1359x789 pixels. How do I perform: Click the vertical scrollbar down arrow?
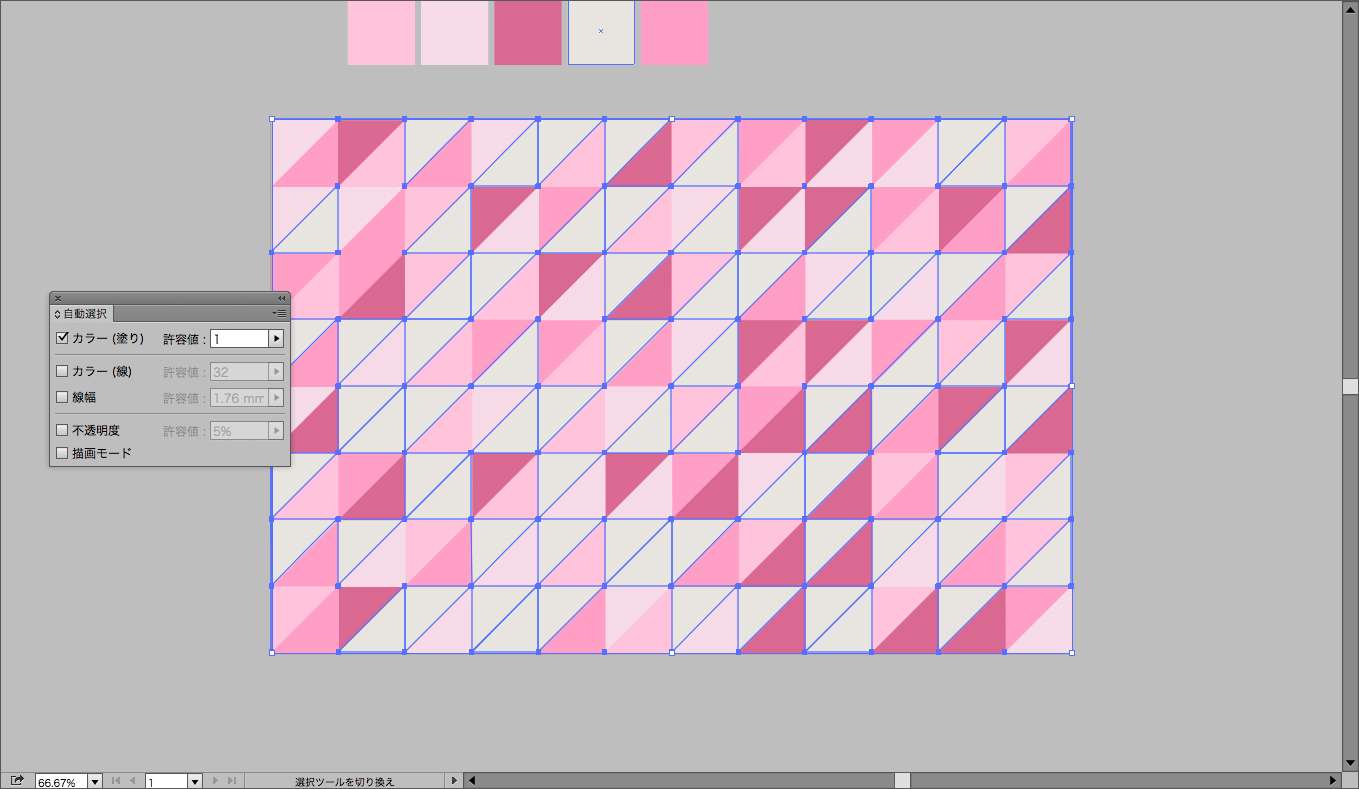pyautogui.click(x=1350, y=763)
